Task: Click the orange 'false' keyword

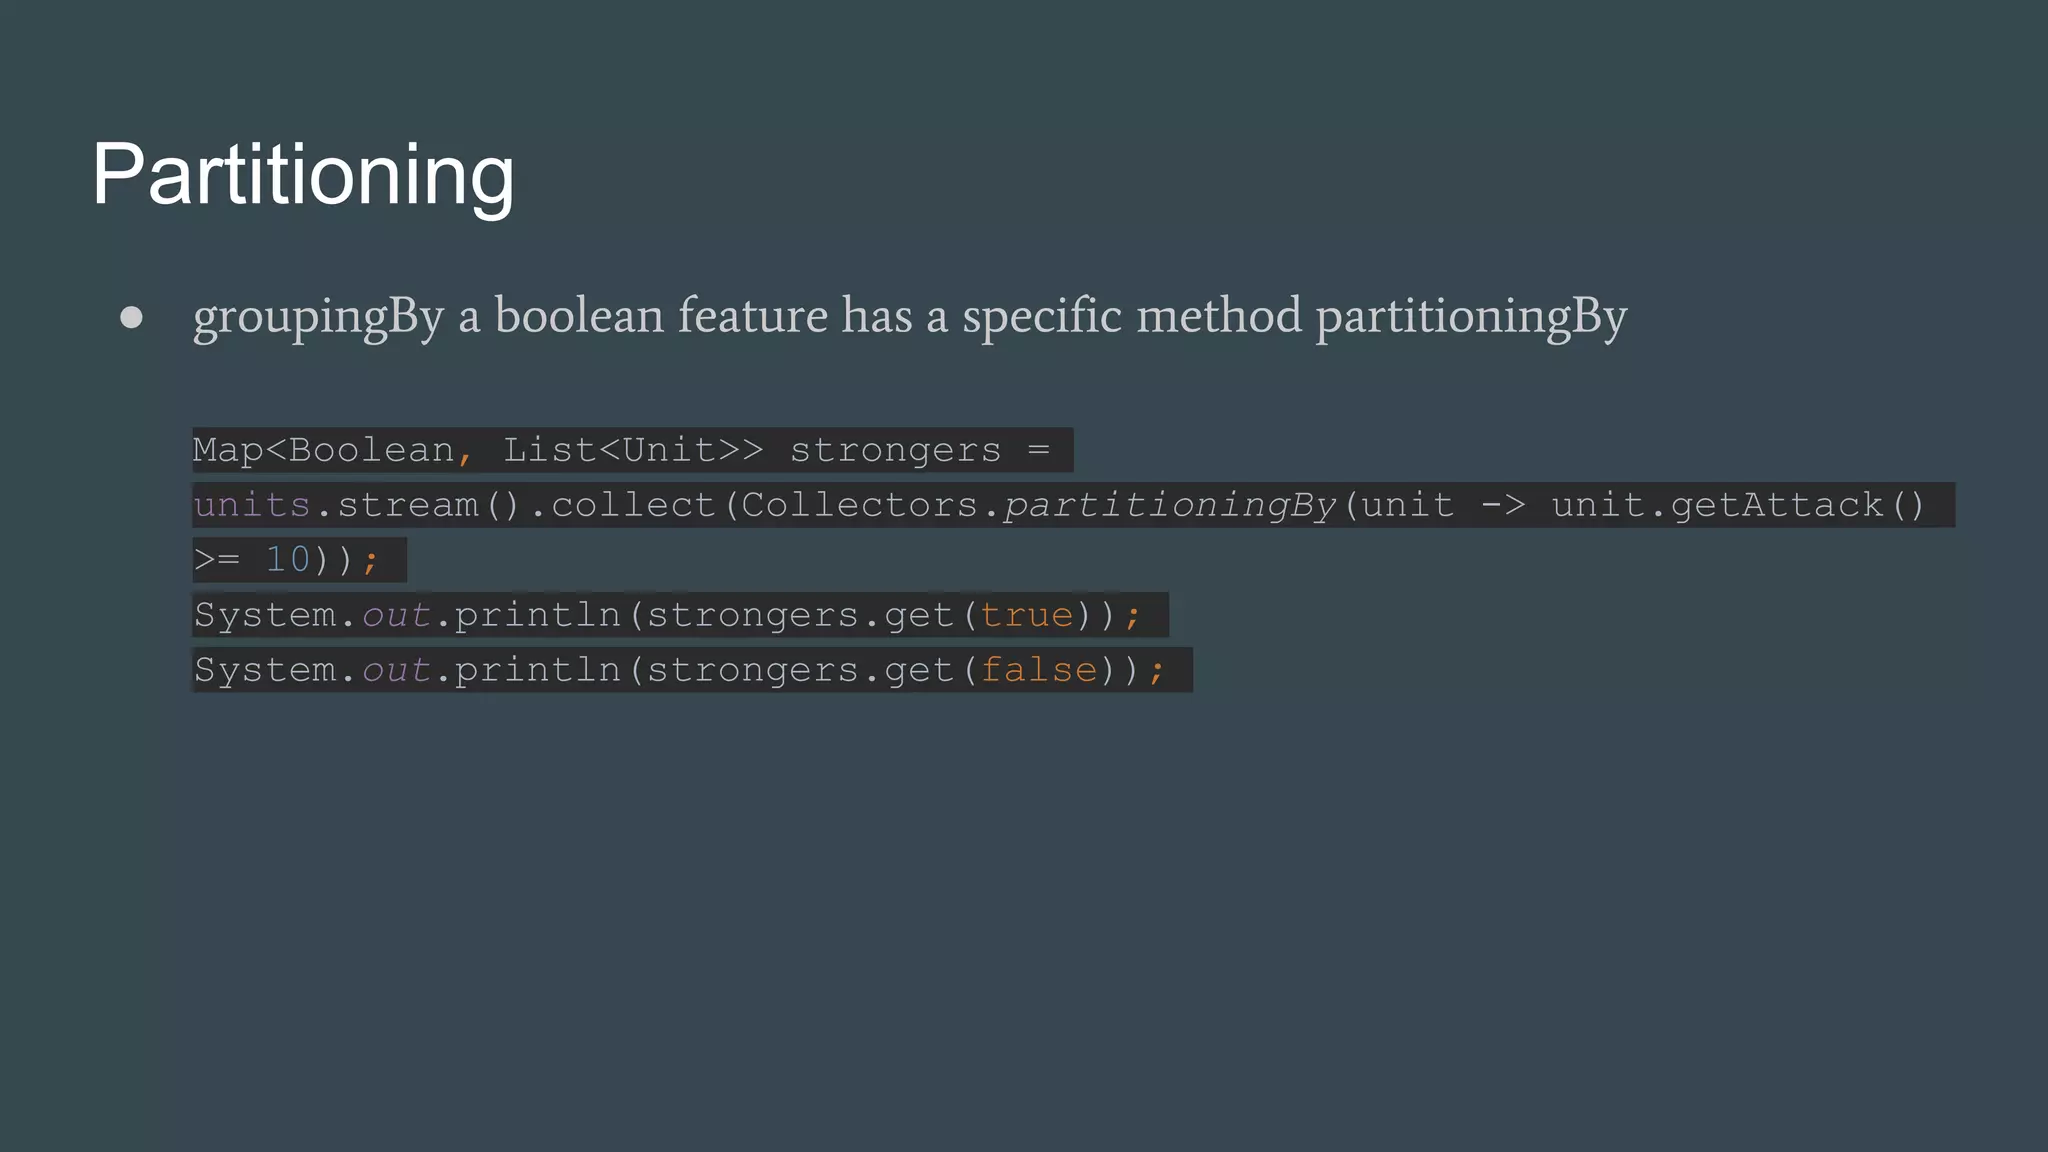Action: (1038, 670)
